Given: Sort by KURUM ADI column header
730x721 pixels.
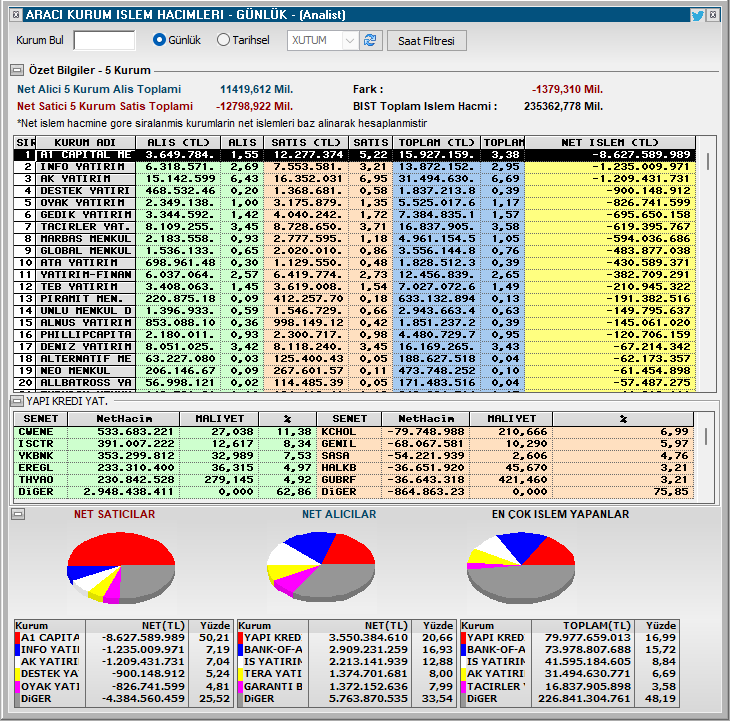Looking at the screenshot, I should (86, 142).
